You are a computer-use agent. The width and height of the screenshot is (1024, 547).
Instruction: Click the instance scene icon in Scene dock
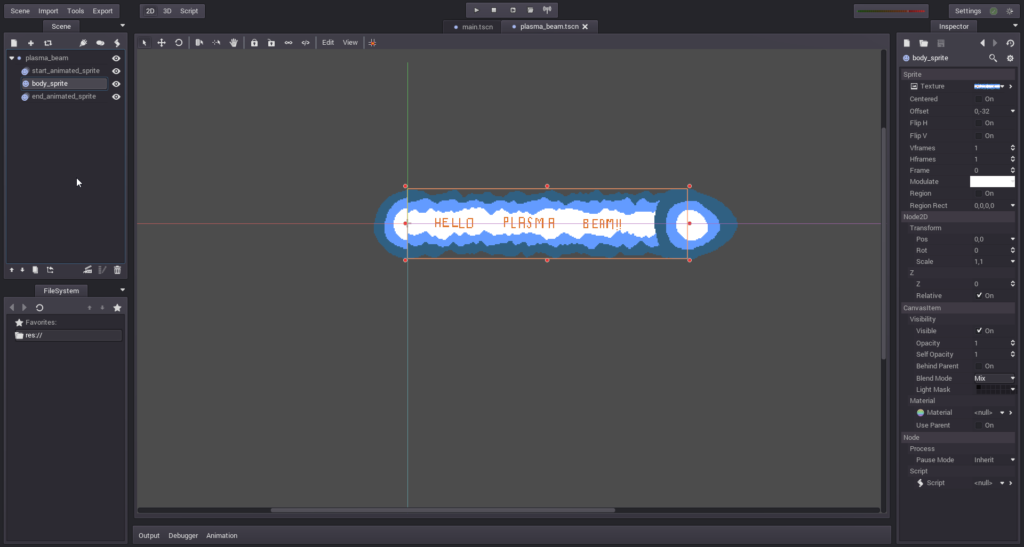click(x=48, y=43)
